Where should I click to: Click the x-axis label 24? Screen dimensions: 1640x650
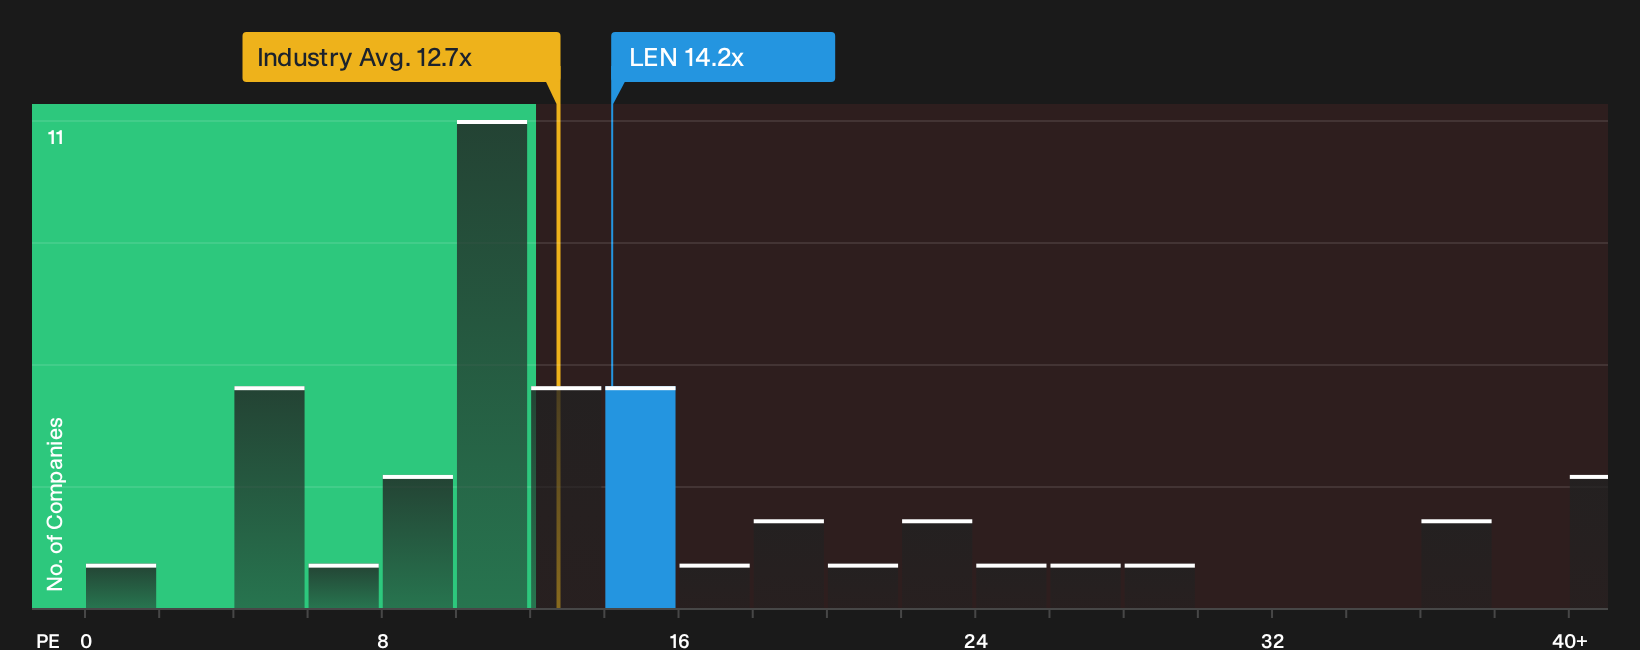[976, 641]
